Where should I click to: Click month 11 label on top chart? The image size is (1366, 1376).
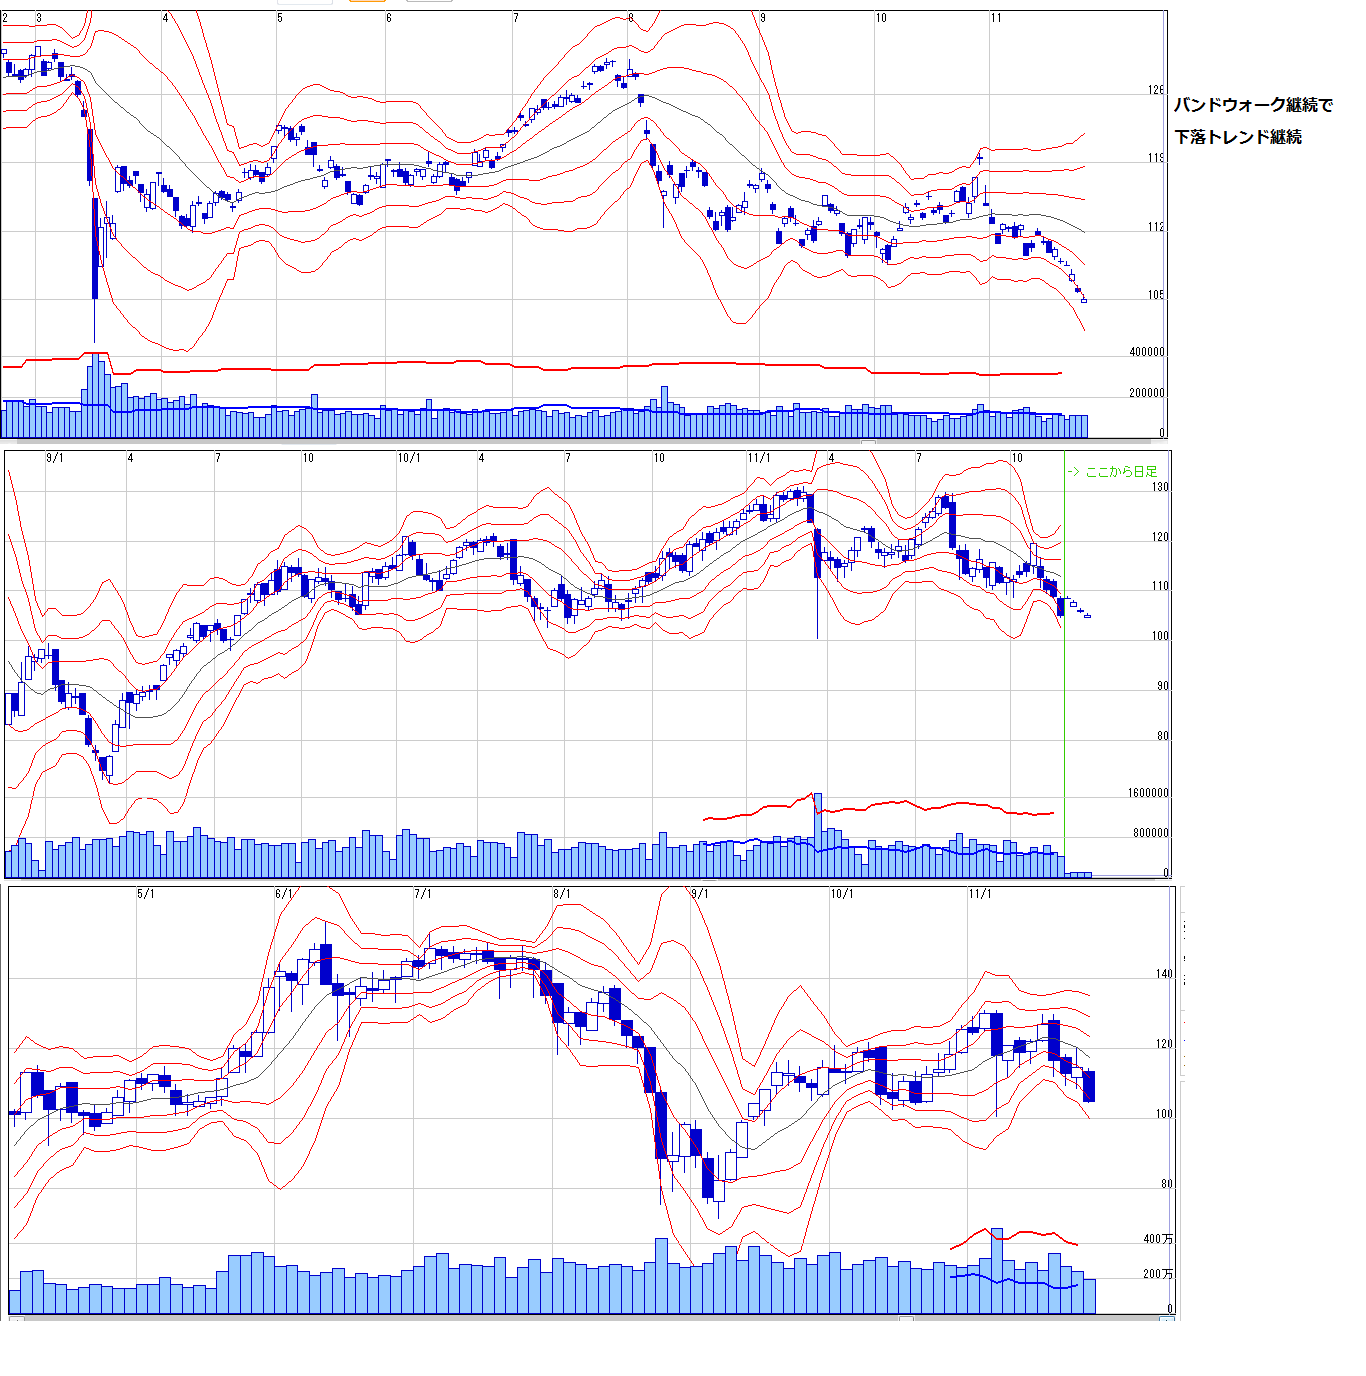tap(995, 18)
